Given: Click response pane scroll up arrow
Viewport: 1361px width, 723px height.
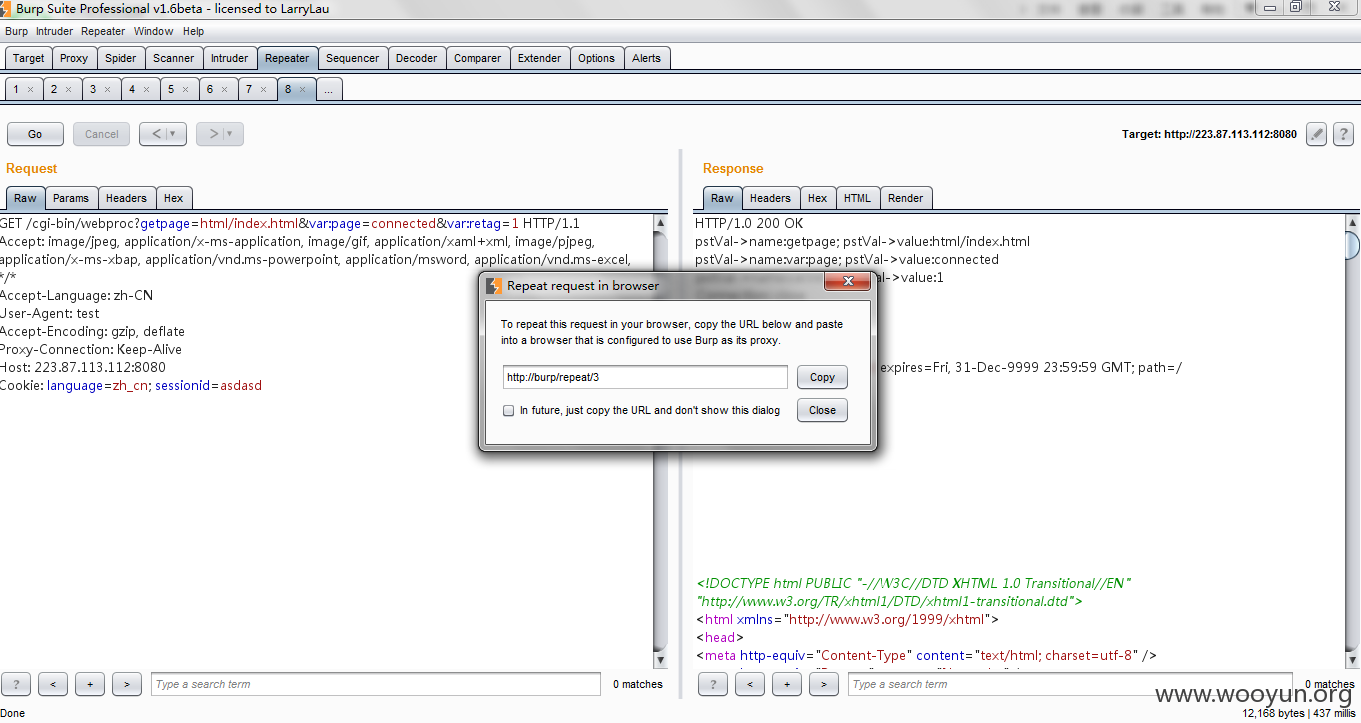Looking at the screenshot, I should (1352, 222).
